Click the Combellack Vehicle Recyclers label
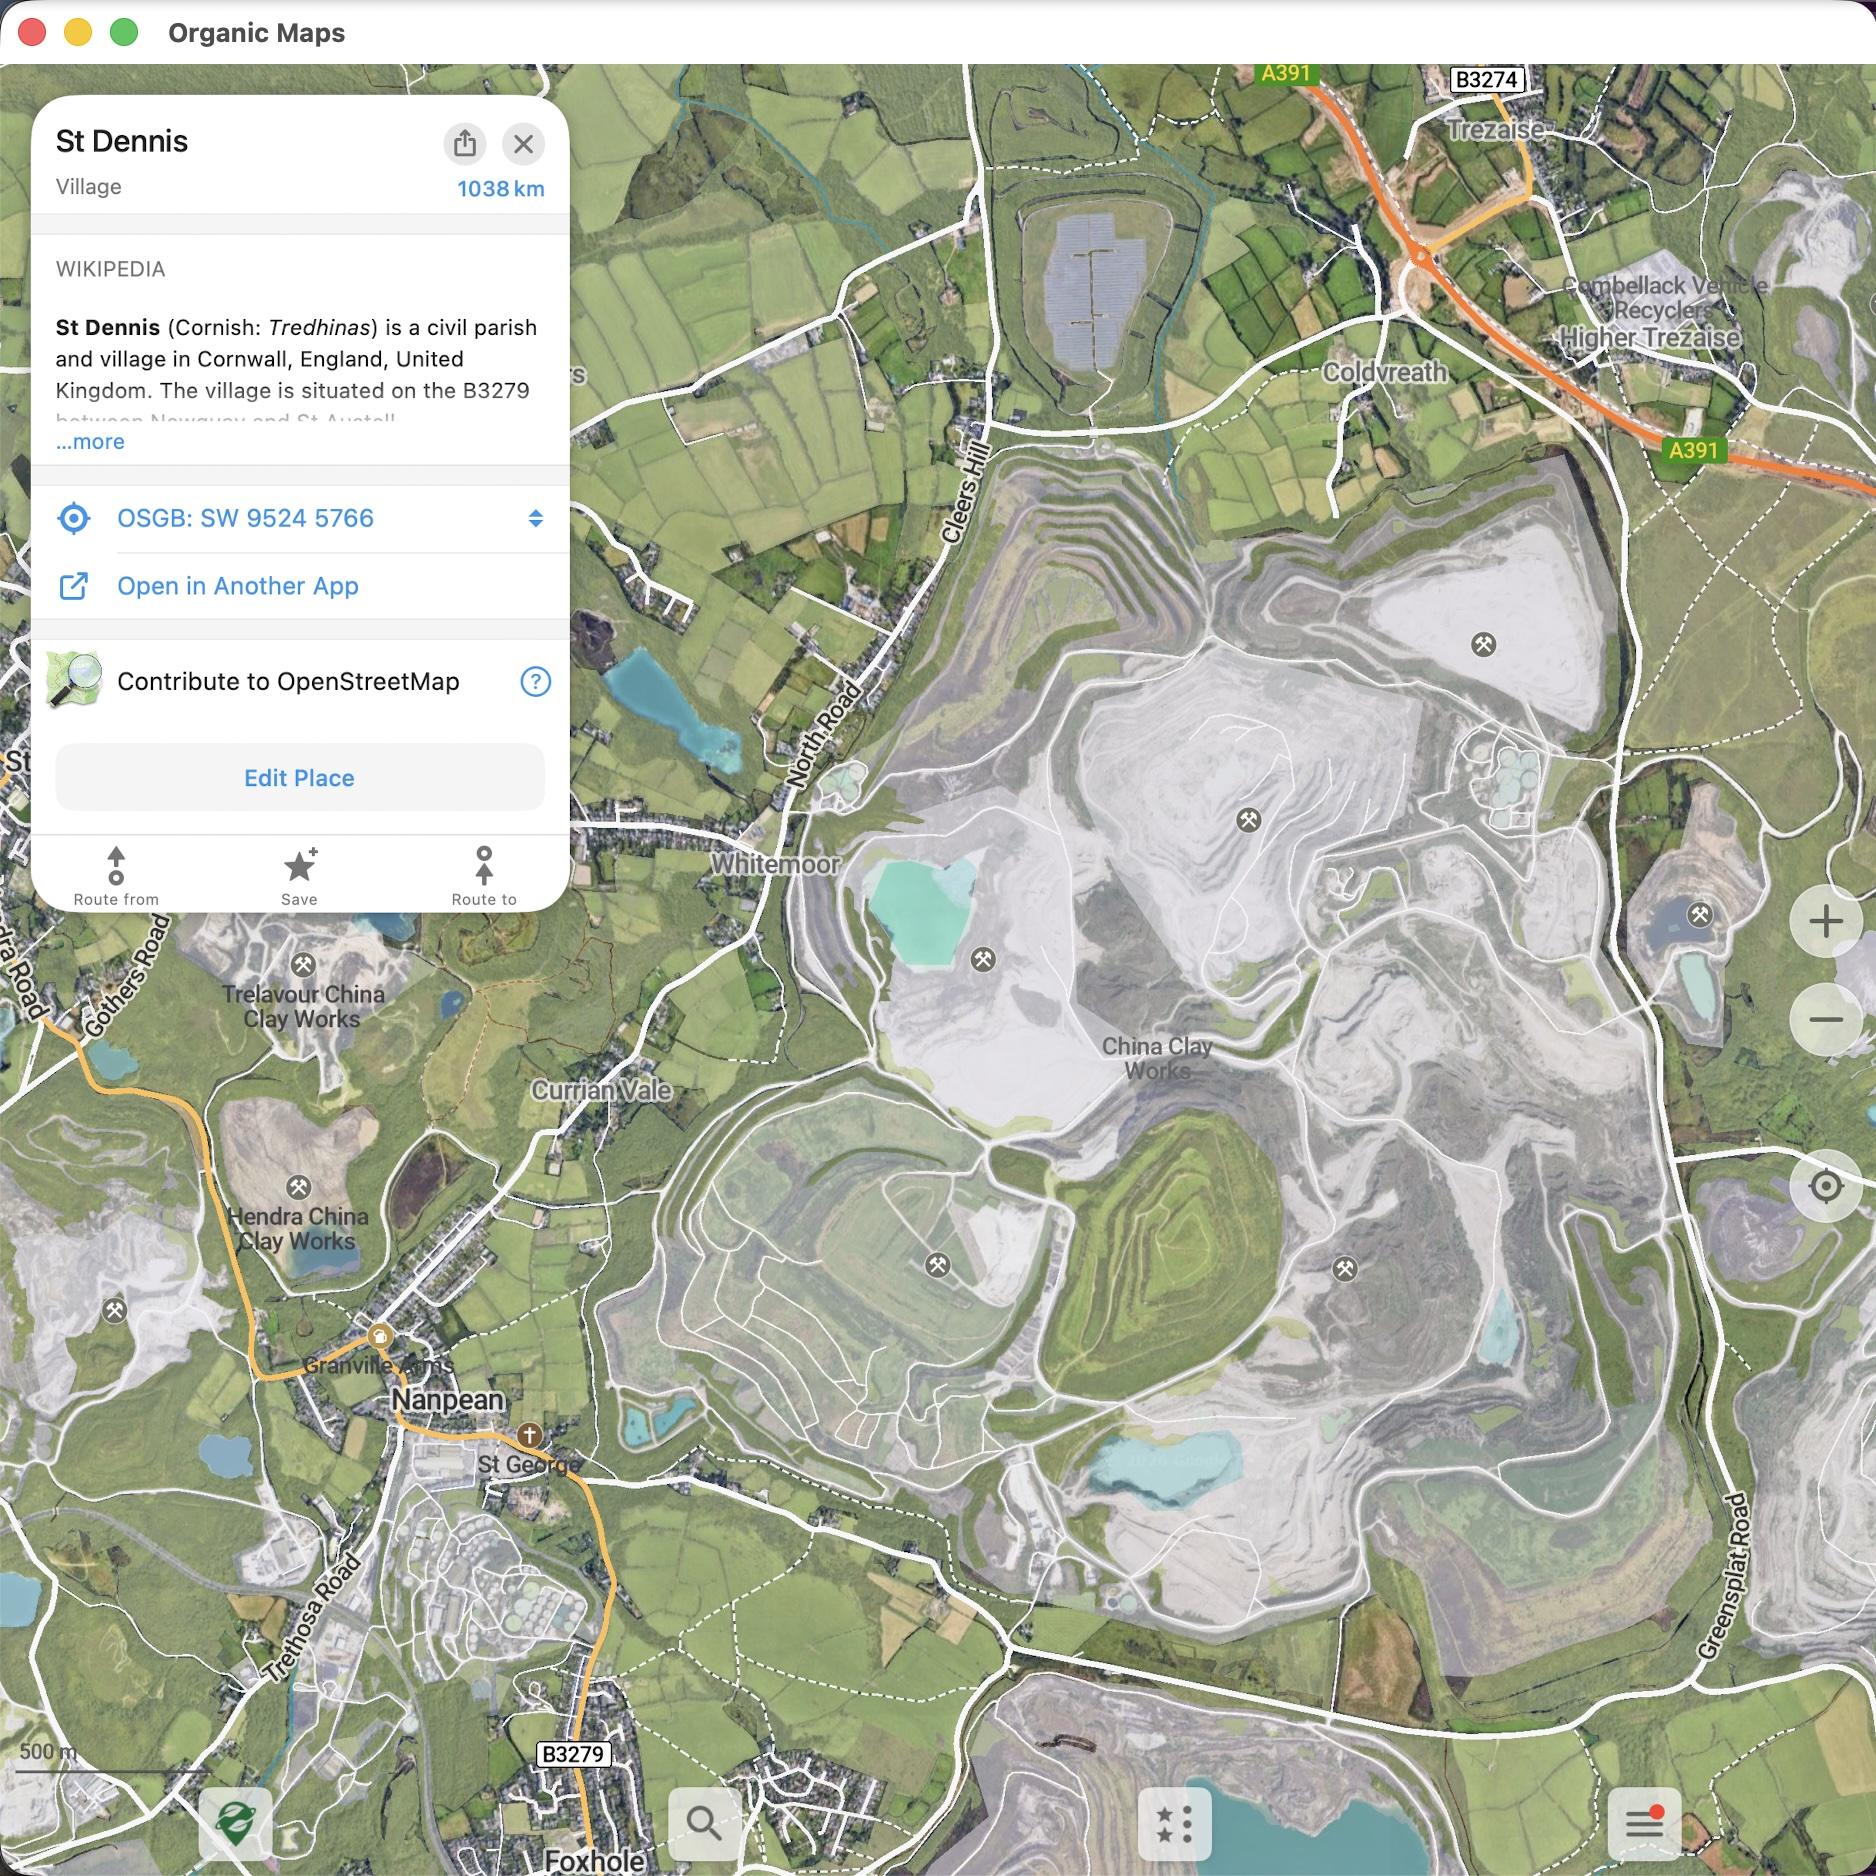The image size is (1876, 1876). (x=1664, y=297)
